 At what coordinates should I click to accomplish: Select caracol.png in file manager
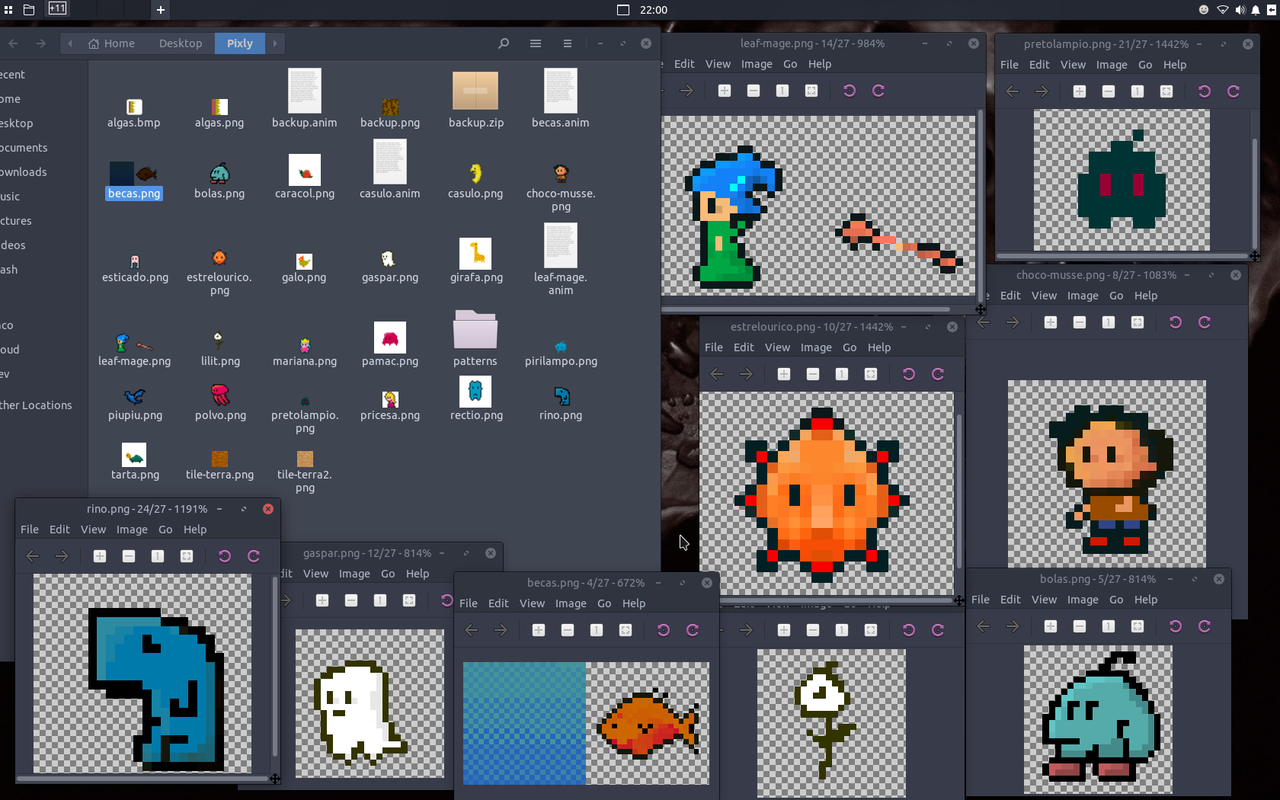(305, 176)
